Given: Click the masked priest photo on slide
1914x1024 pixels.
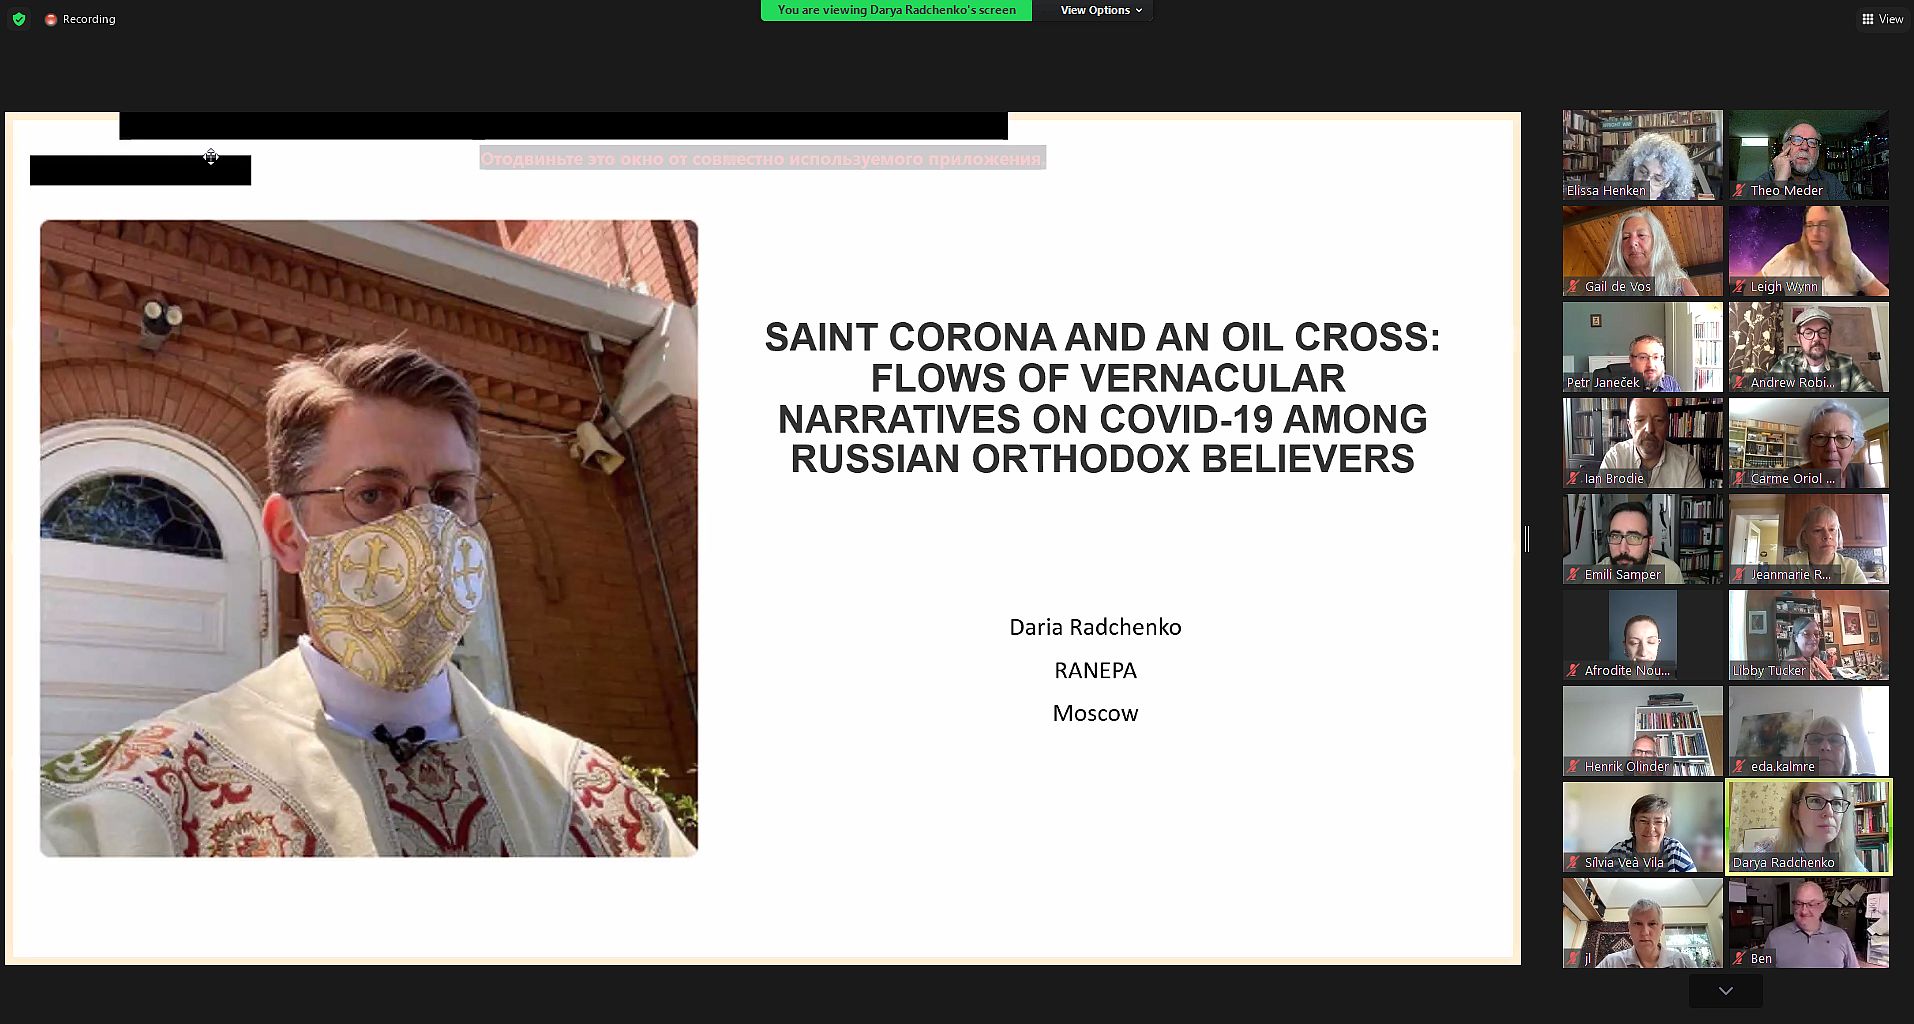Looking at the screenshot, I should 368,538.
